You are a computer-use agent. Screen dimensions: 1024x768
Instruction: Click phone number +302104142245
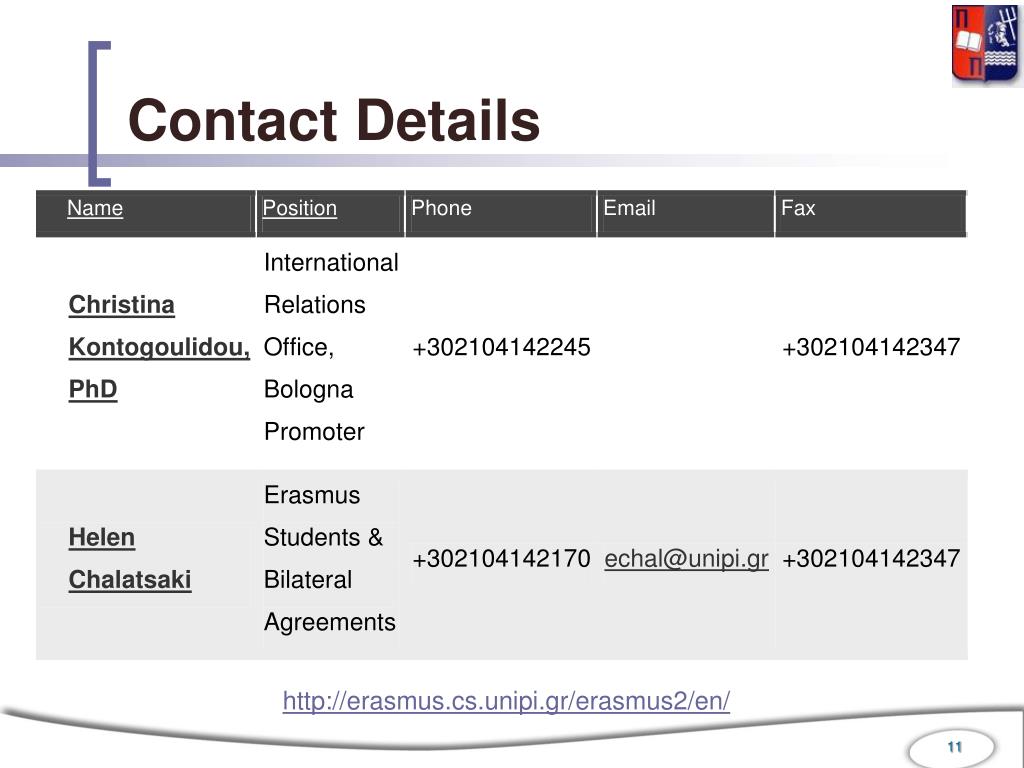tap(501, 347)
